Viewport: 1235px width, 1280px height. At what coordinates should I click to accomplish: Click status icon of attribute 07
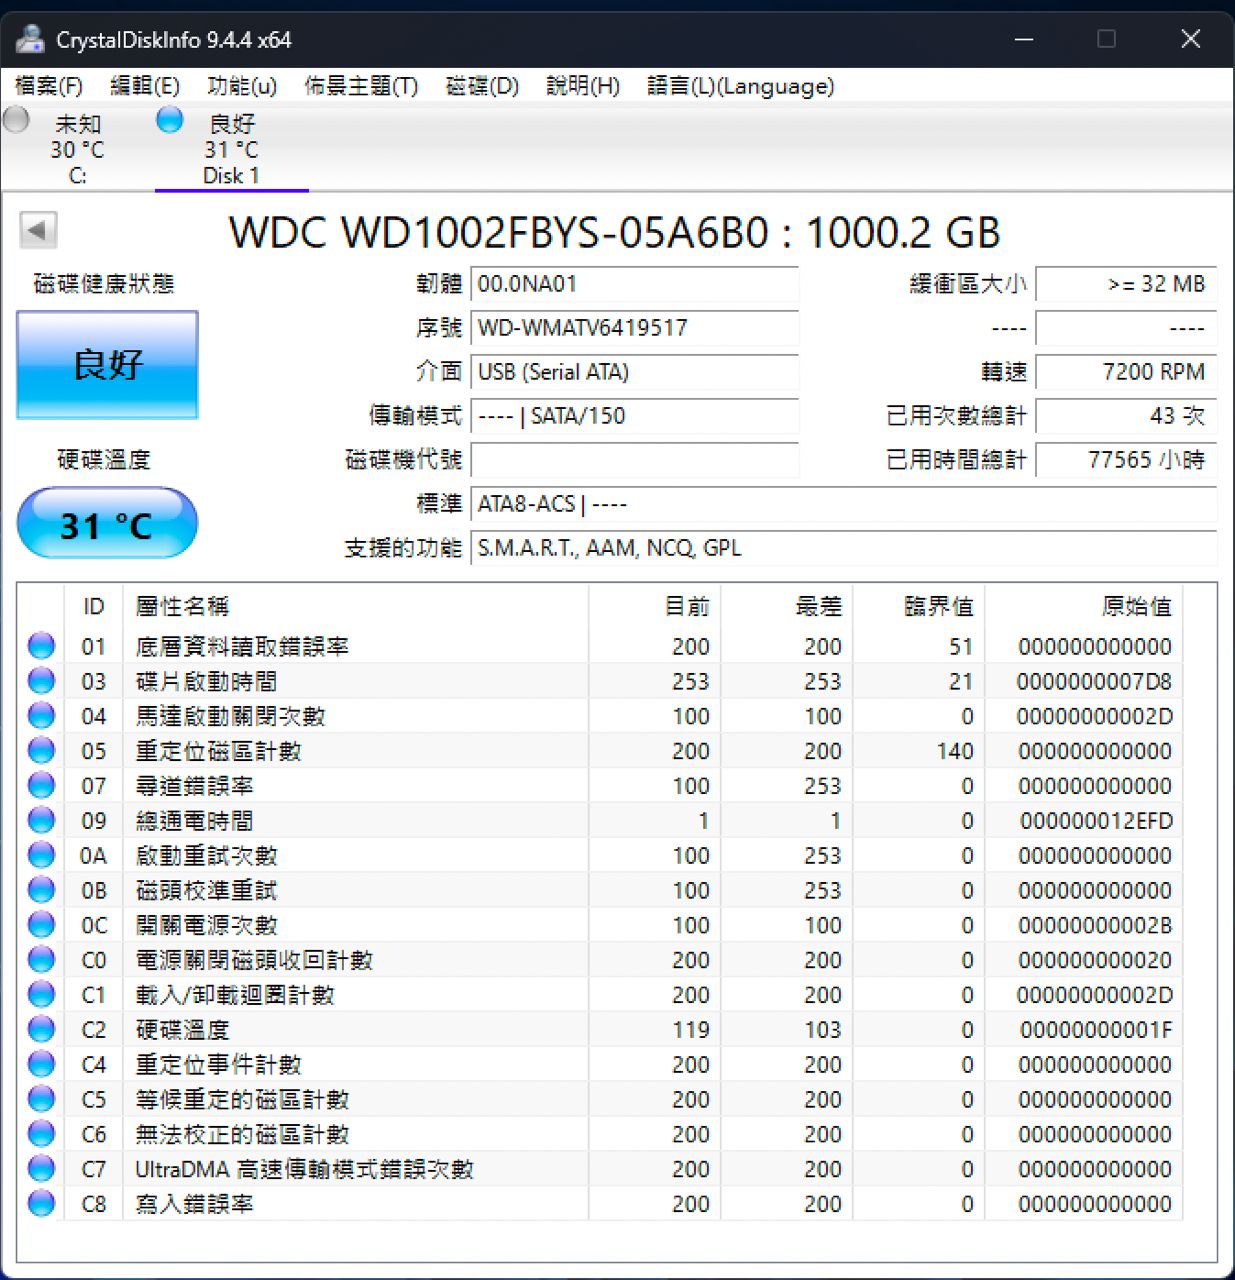tap(41, 785)
